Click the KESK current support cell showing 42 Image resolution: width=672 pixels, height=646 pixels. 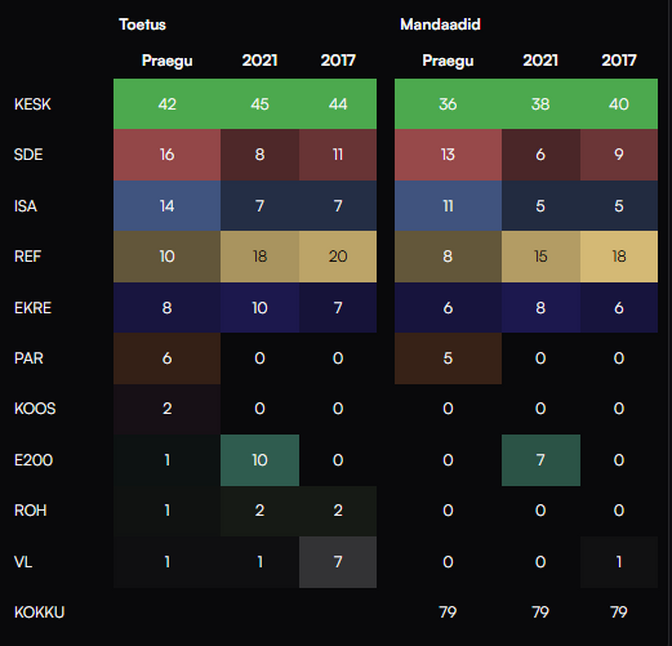click(x=167, y=104)
